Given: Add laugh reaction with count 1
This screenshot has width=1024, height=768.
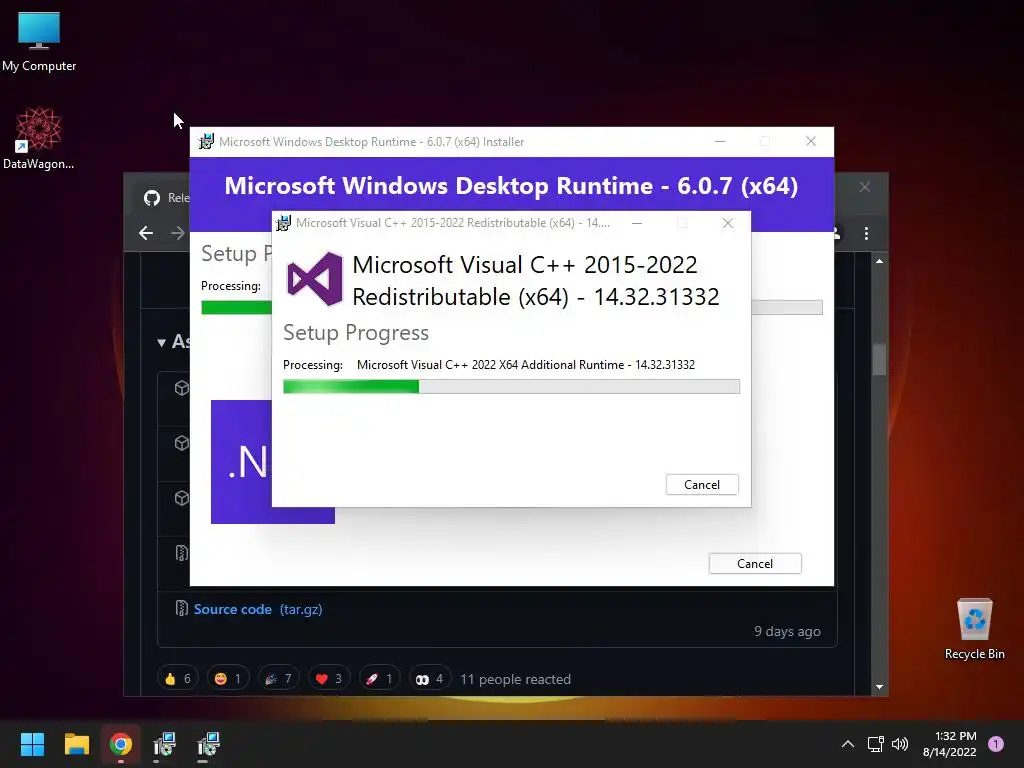Looking at the screenshot, I should click(228, 679).
